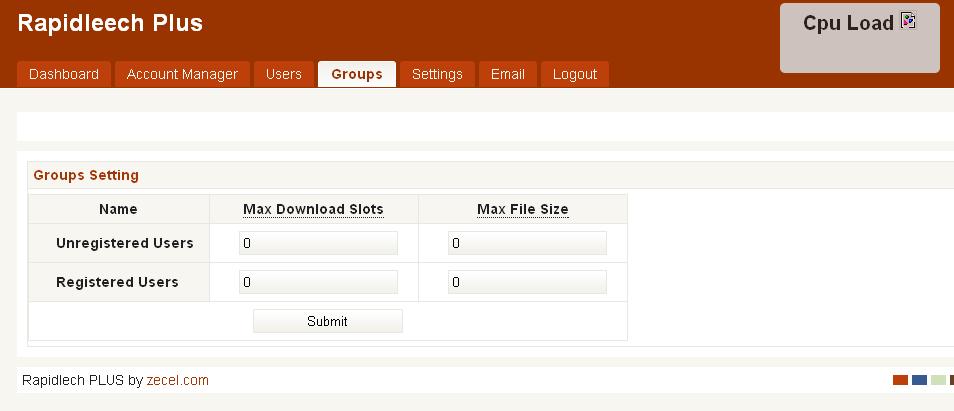Select the Groups tab
The image size is (954, 411).
point(357,74)
